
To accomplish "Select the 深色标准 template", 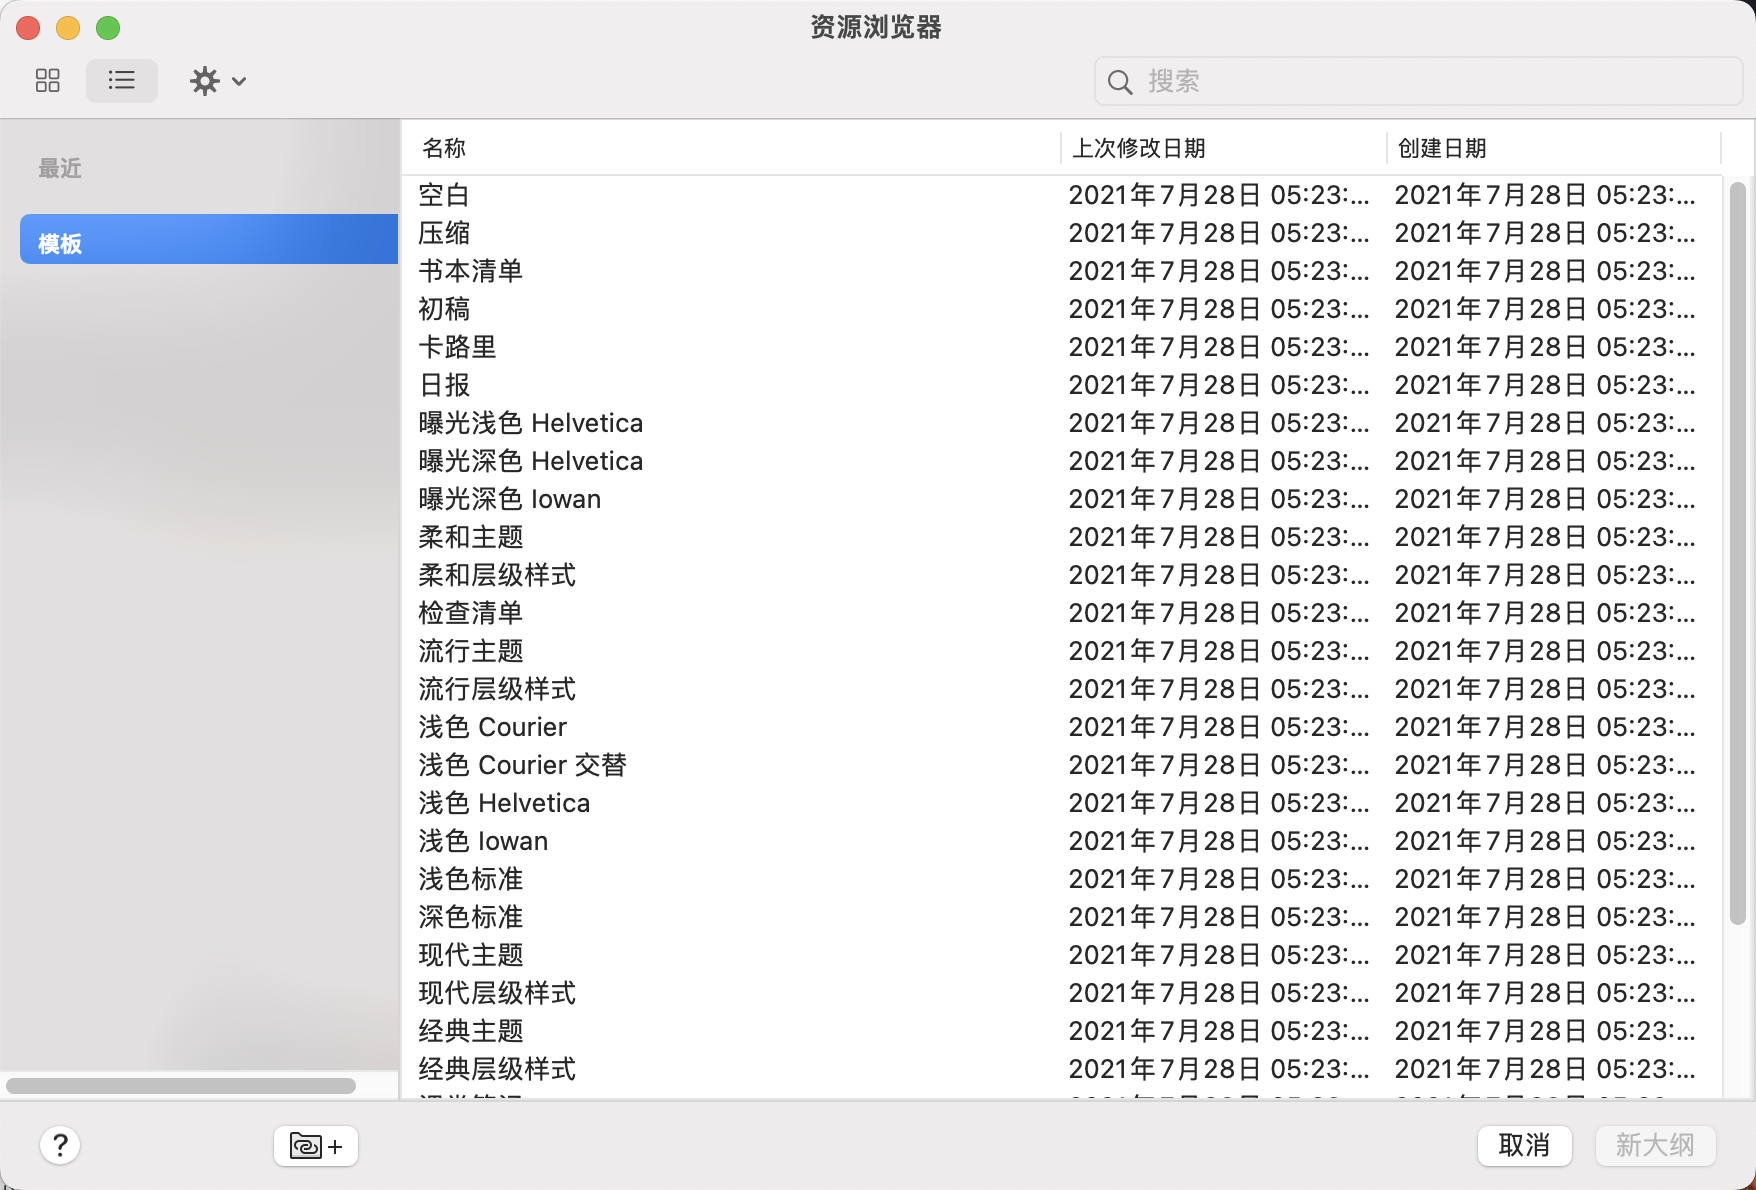I will pyautogui.click(x=1062, y=917).
